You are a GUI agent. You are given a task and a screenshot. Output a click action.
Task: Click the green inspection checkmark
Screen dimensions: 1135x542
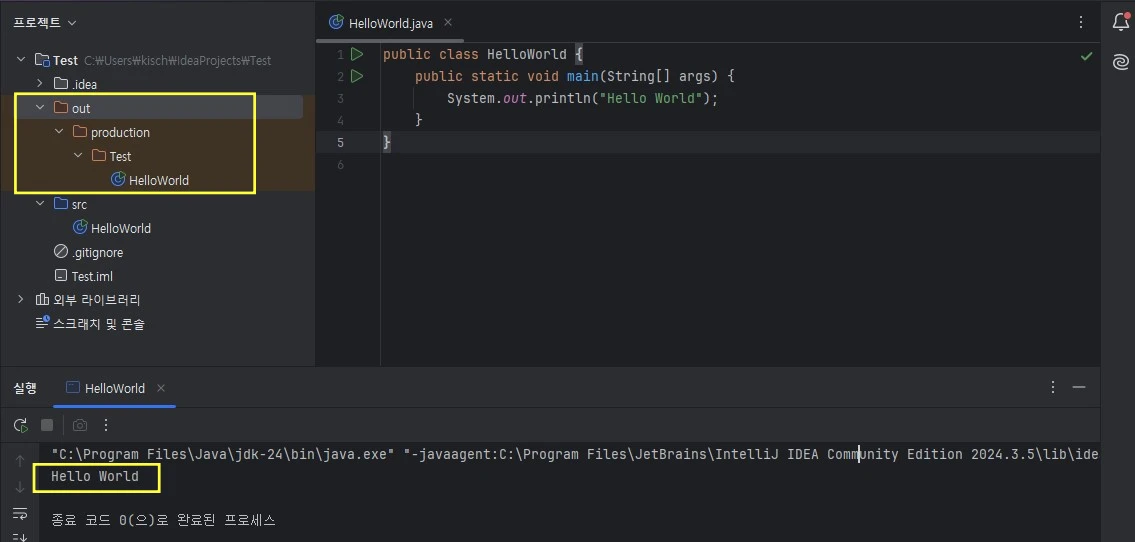[1086, 56]
